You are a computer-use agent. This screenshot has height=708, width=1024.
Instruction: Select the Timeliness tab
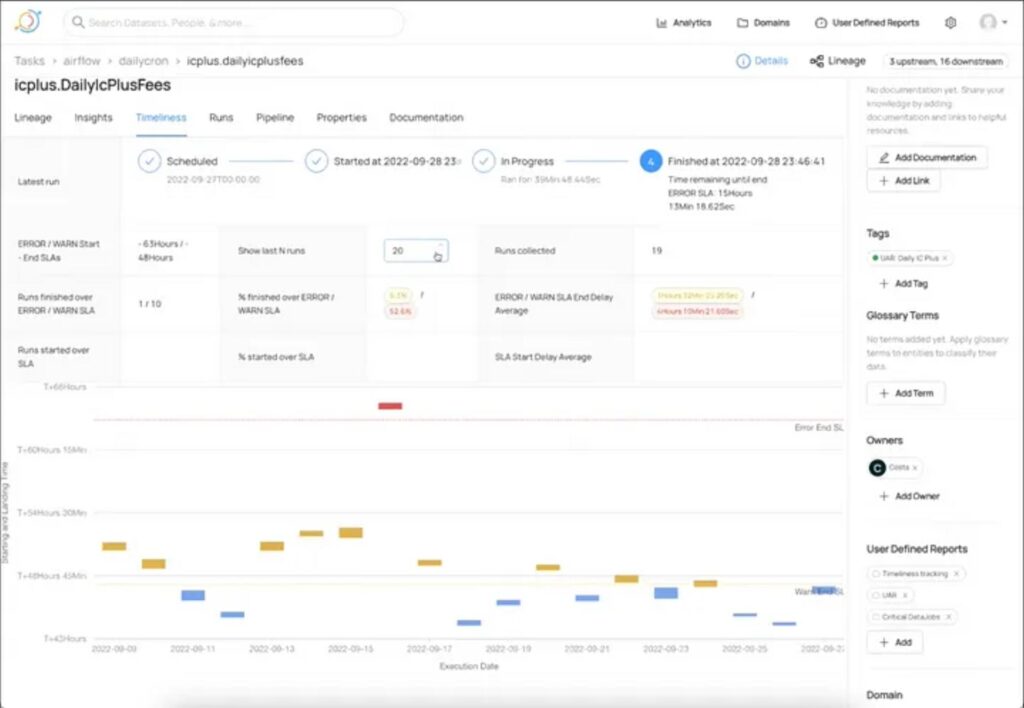coord(161,118)
